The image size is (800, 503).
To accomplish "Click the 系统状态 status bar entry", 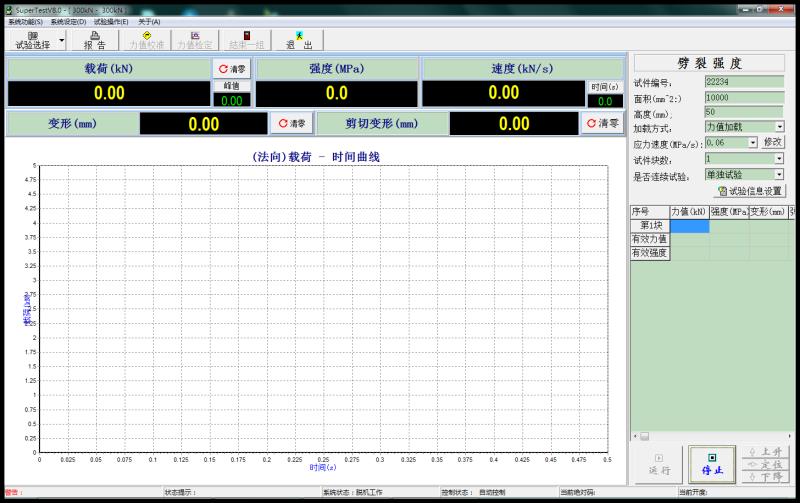I will 353,492.
